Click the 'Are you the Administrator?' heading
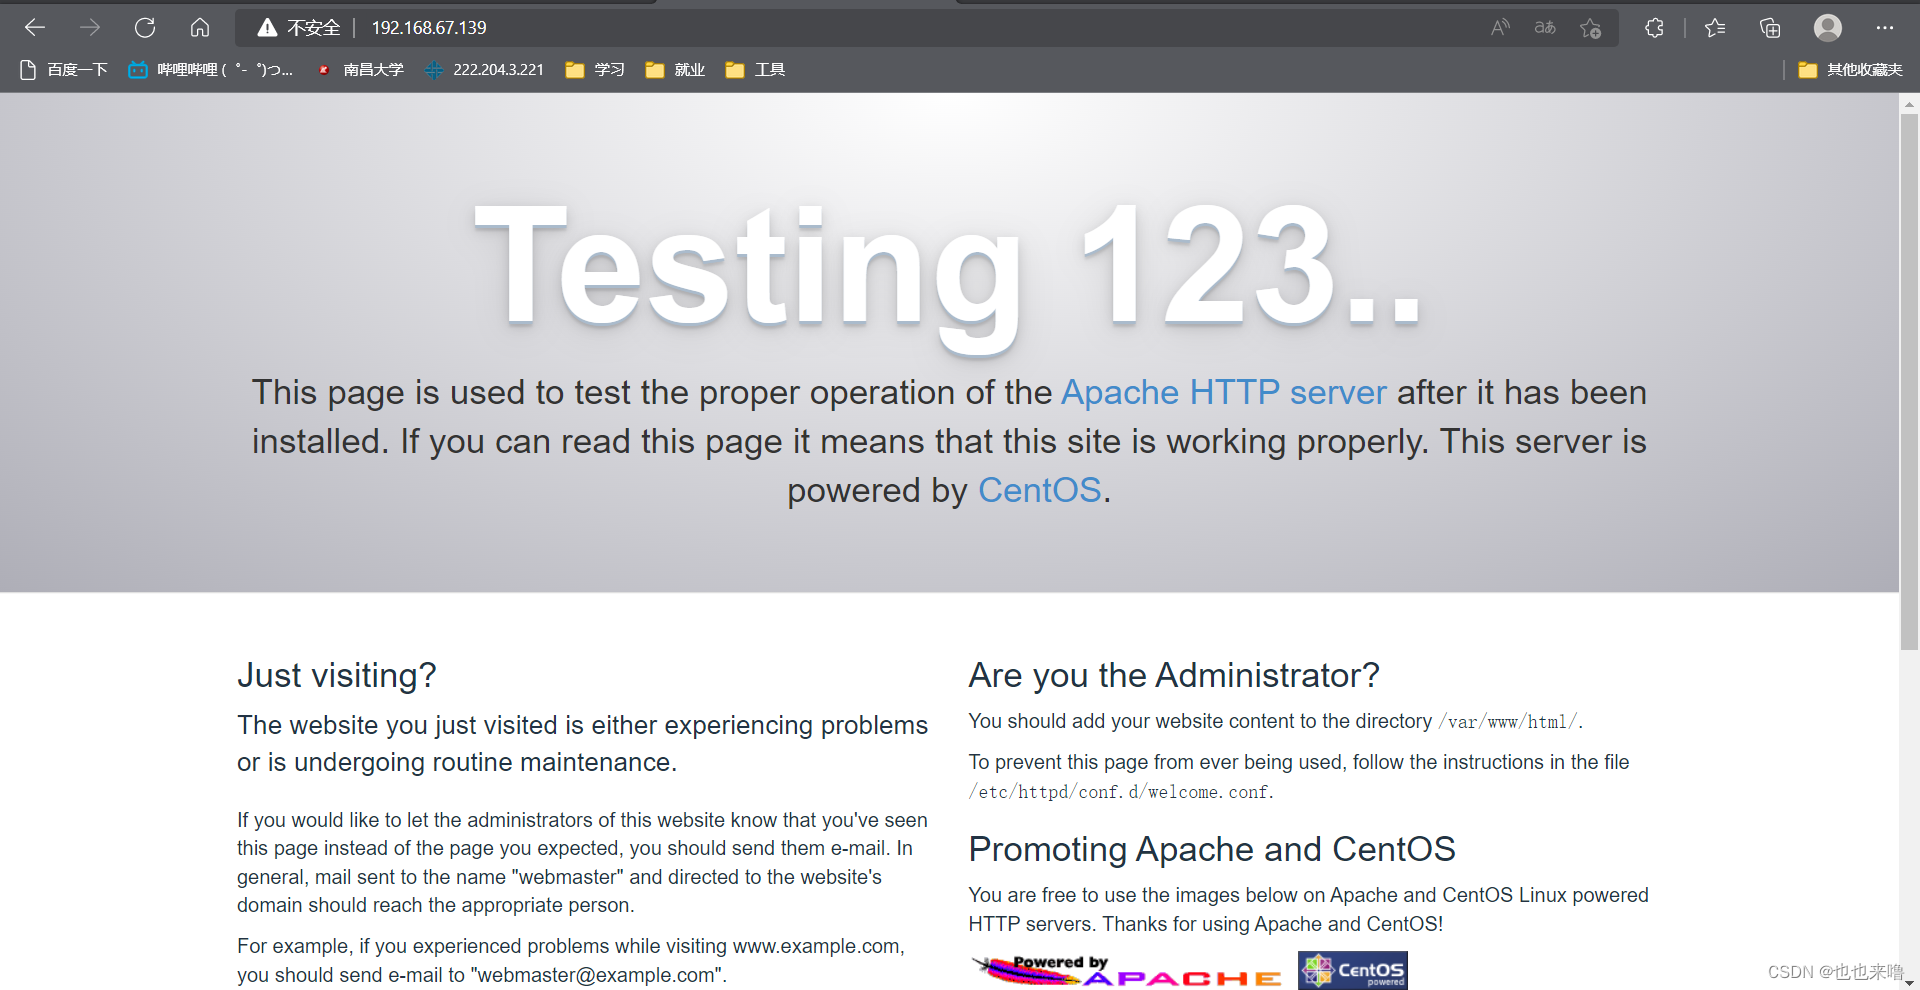This screenshot has width=1920, height=990. coord(1174,676)
